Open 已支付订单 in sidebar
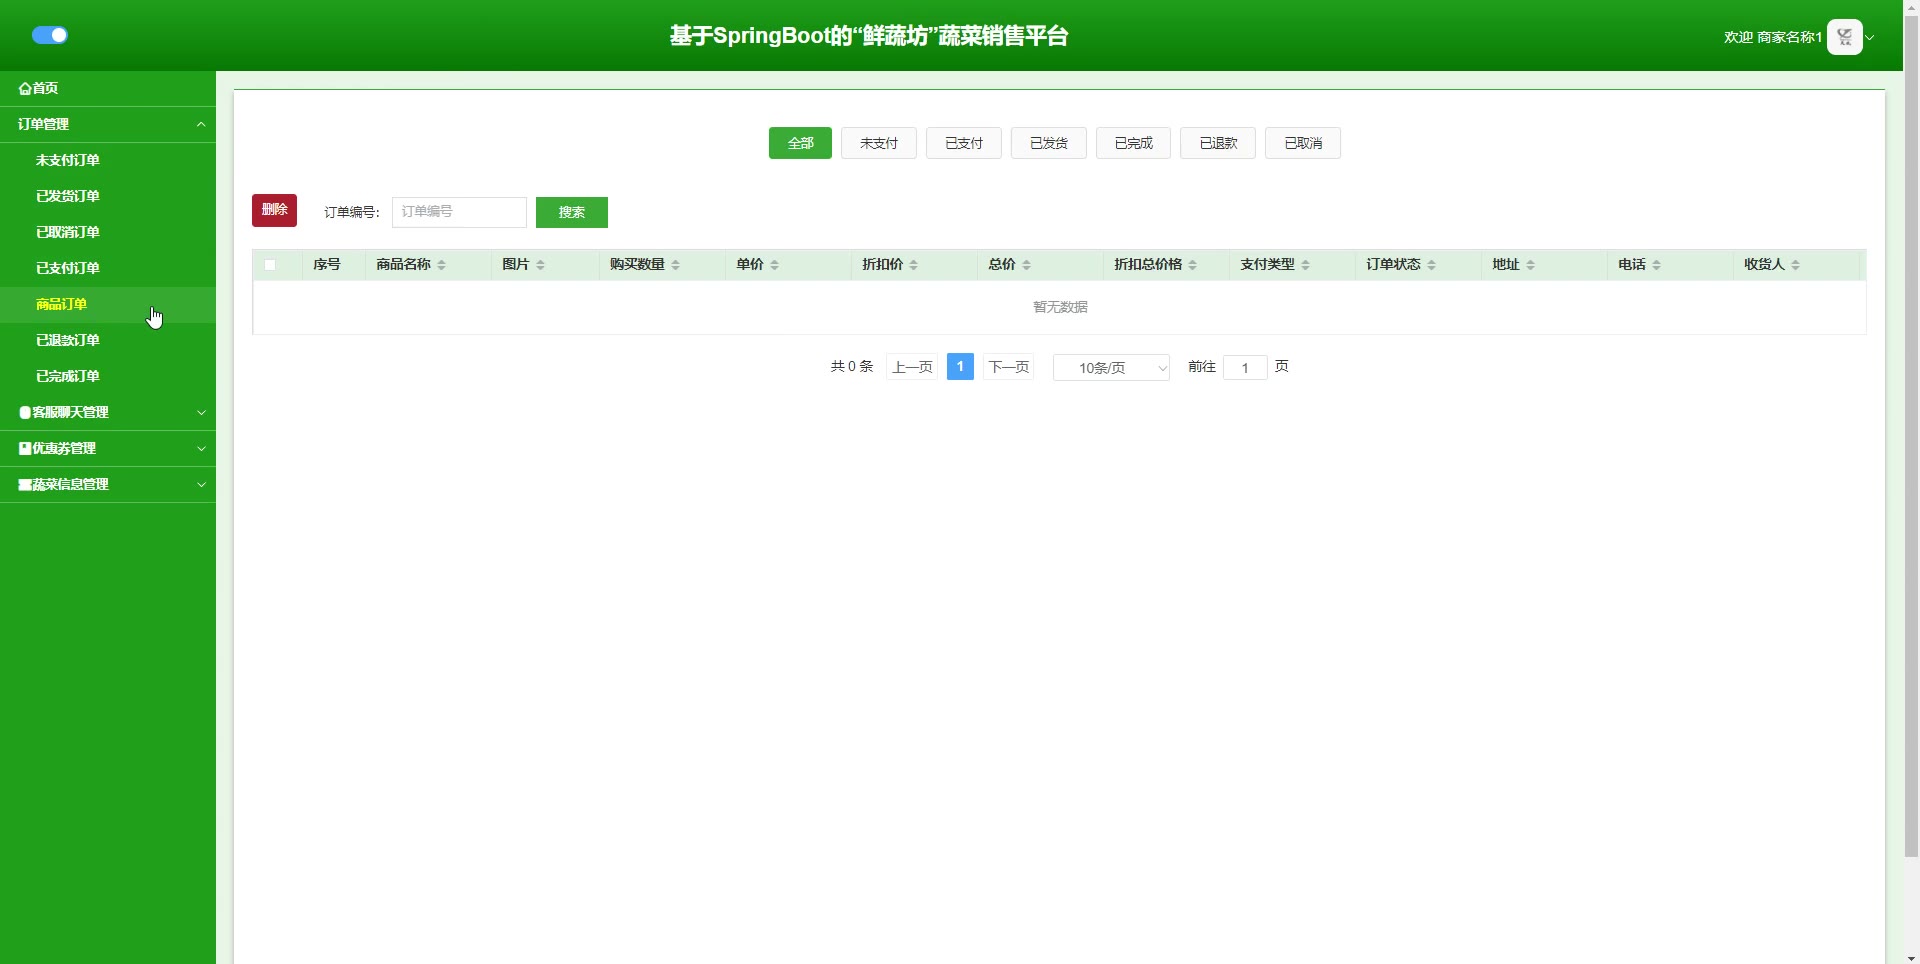This screenshot has height=964, width=1920. [x=108, y=268]
